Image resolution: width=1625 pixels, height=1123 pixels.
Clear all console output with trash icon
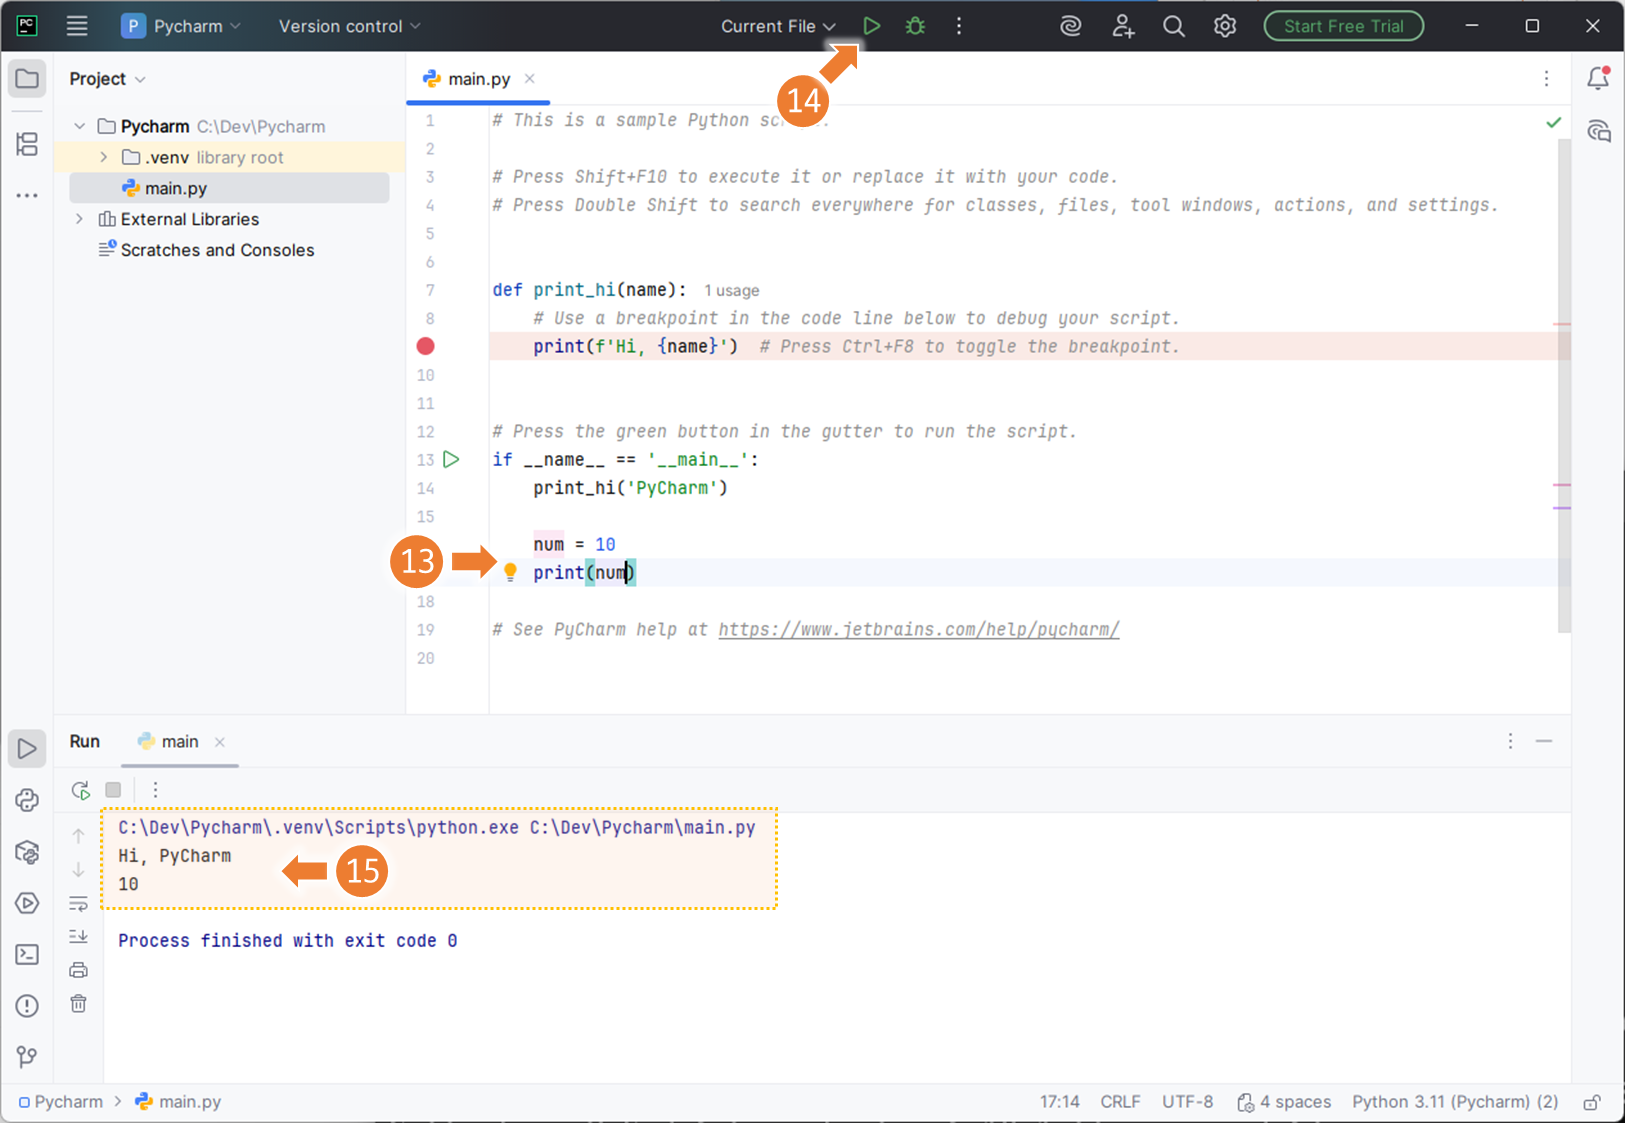pyautogui.click(x=78, y=1003)
